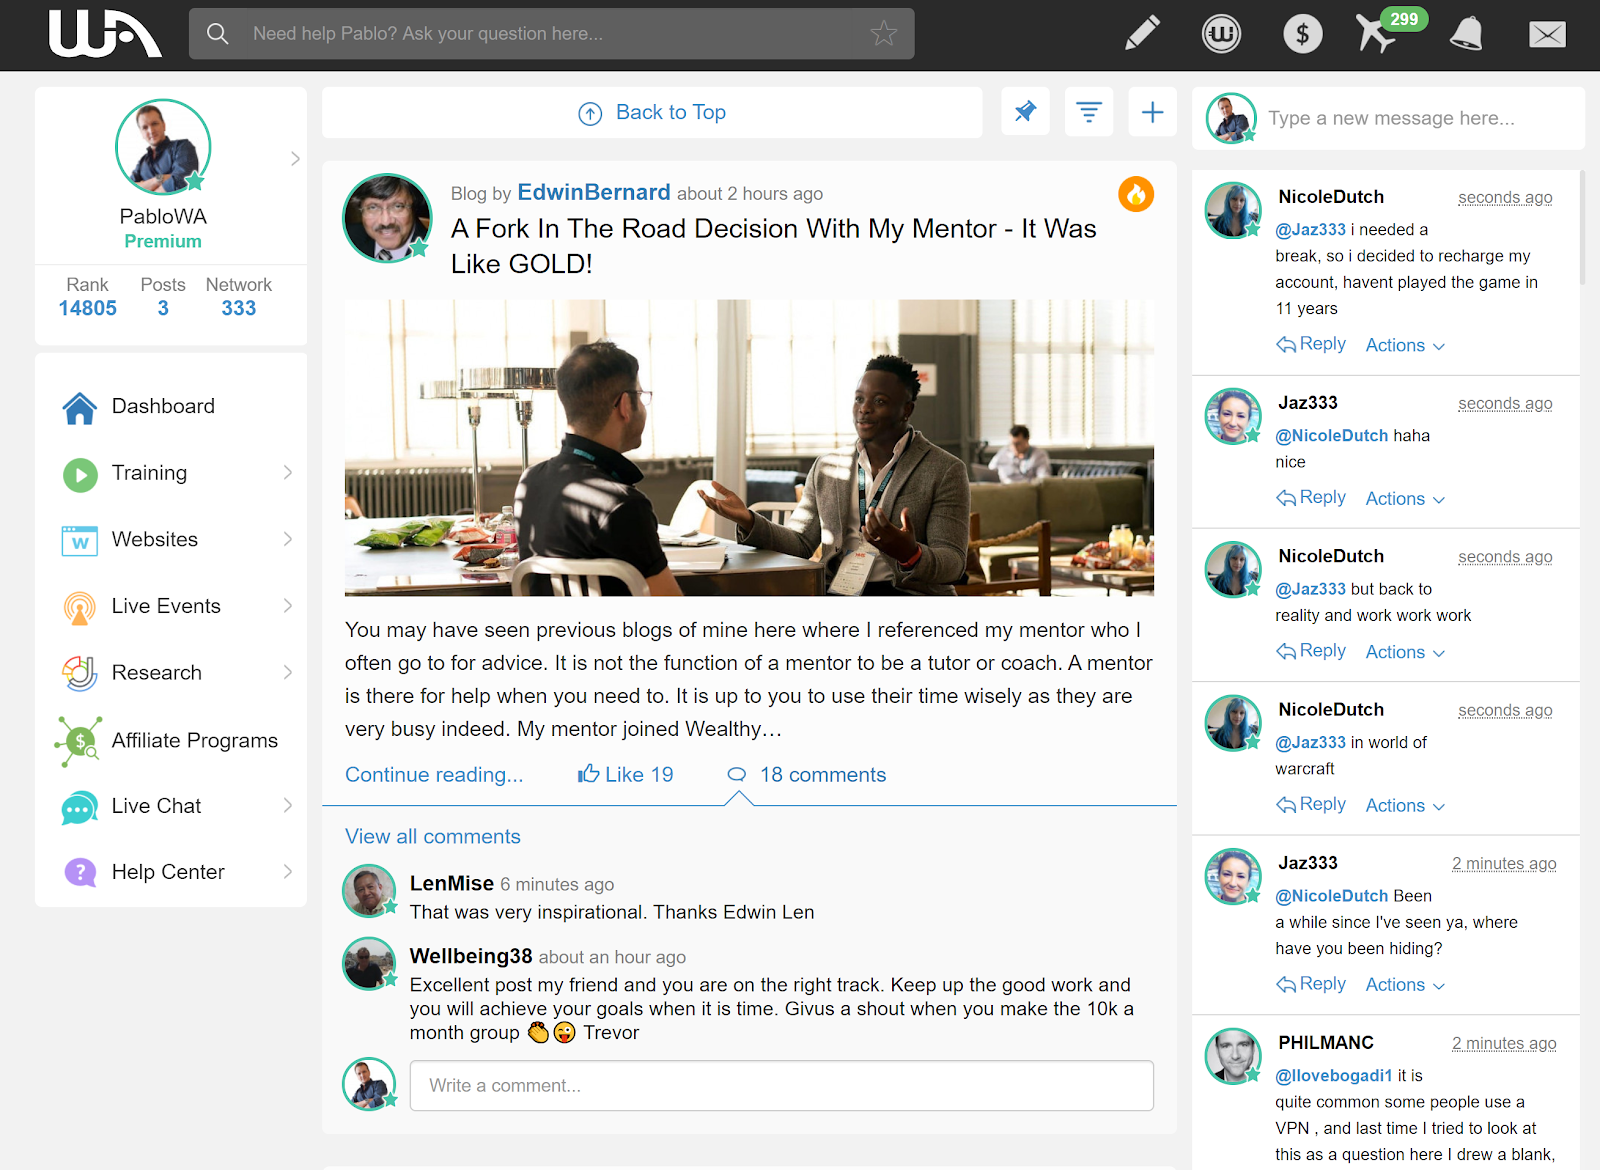Expand the Training menu chevron
Screen dimensions: 1600x1170
click(x=288, y=472)
